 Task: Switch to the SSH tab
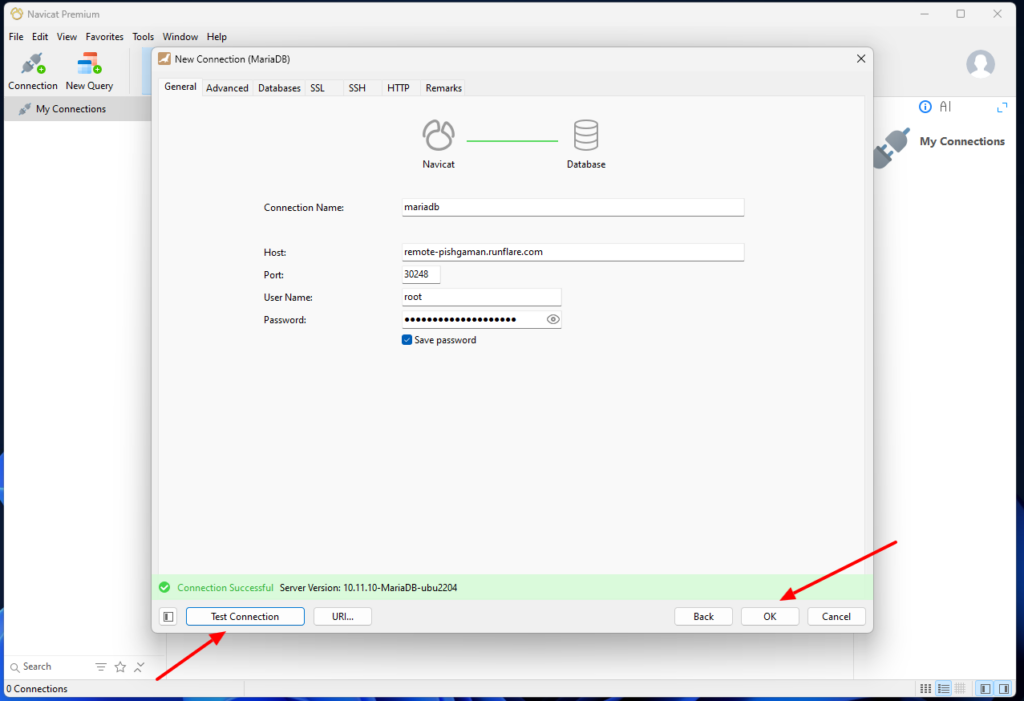point(357,88)
